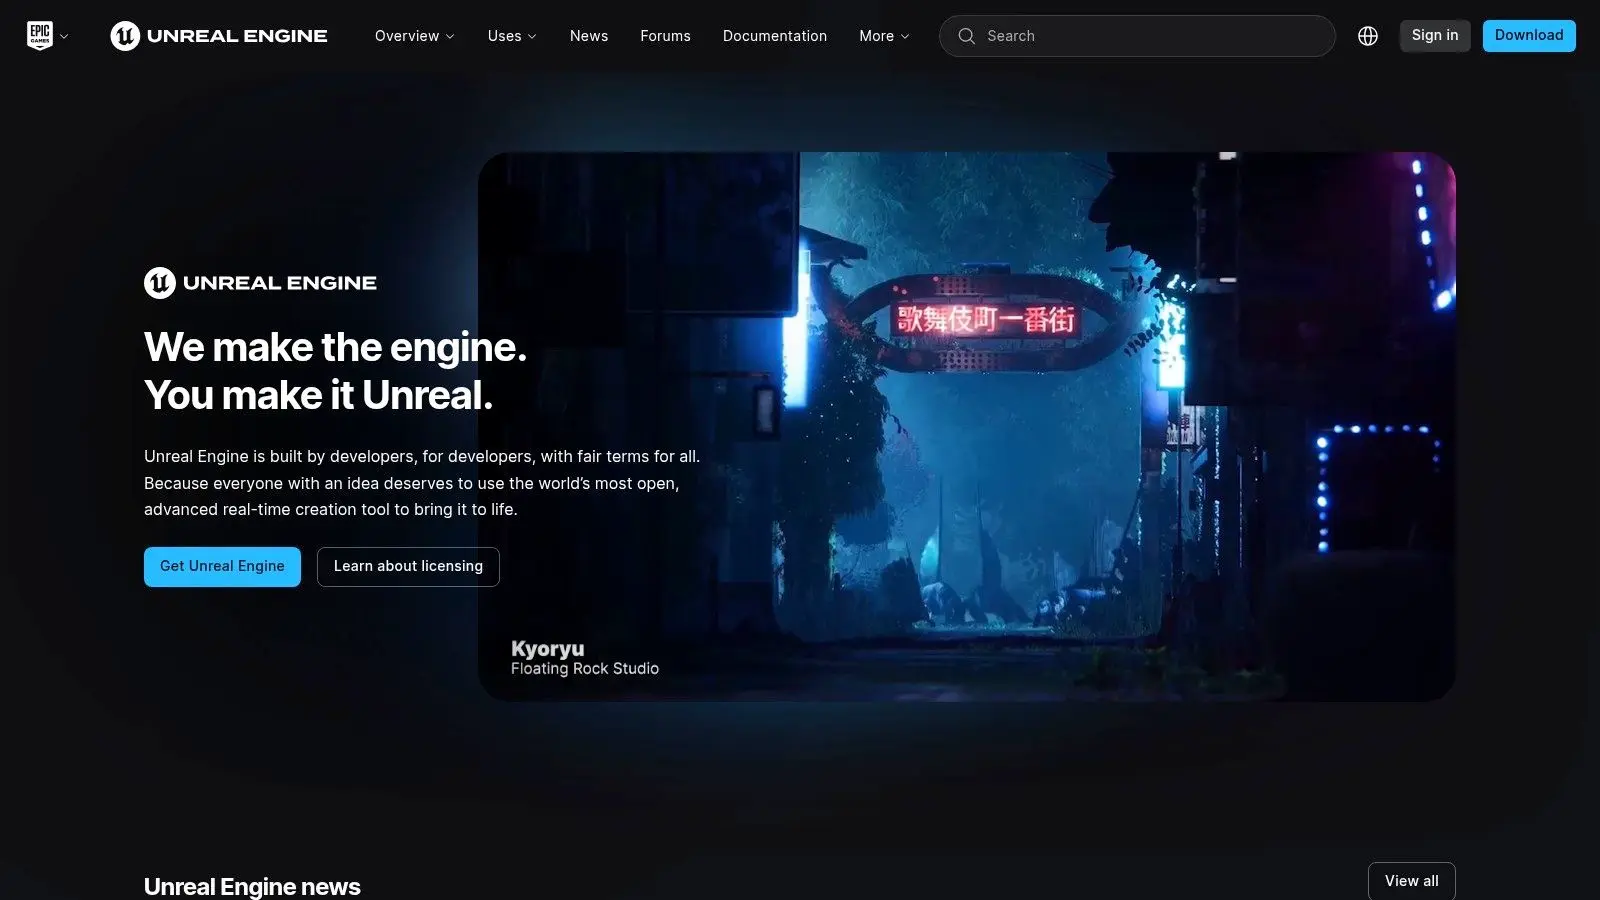Click the magnifying glass search icon
This screenshot has width=1600, height=900.
[x=966, y=36]
